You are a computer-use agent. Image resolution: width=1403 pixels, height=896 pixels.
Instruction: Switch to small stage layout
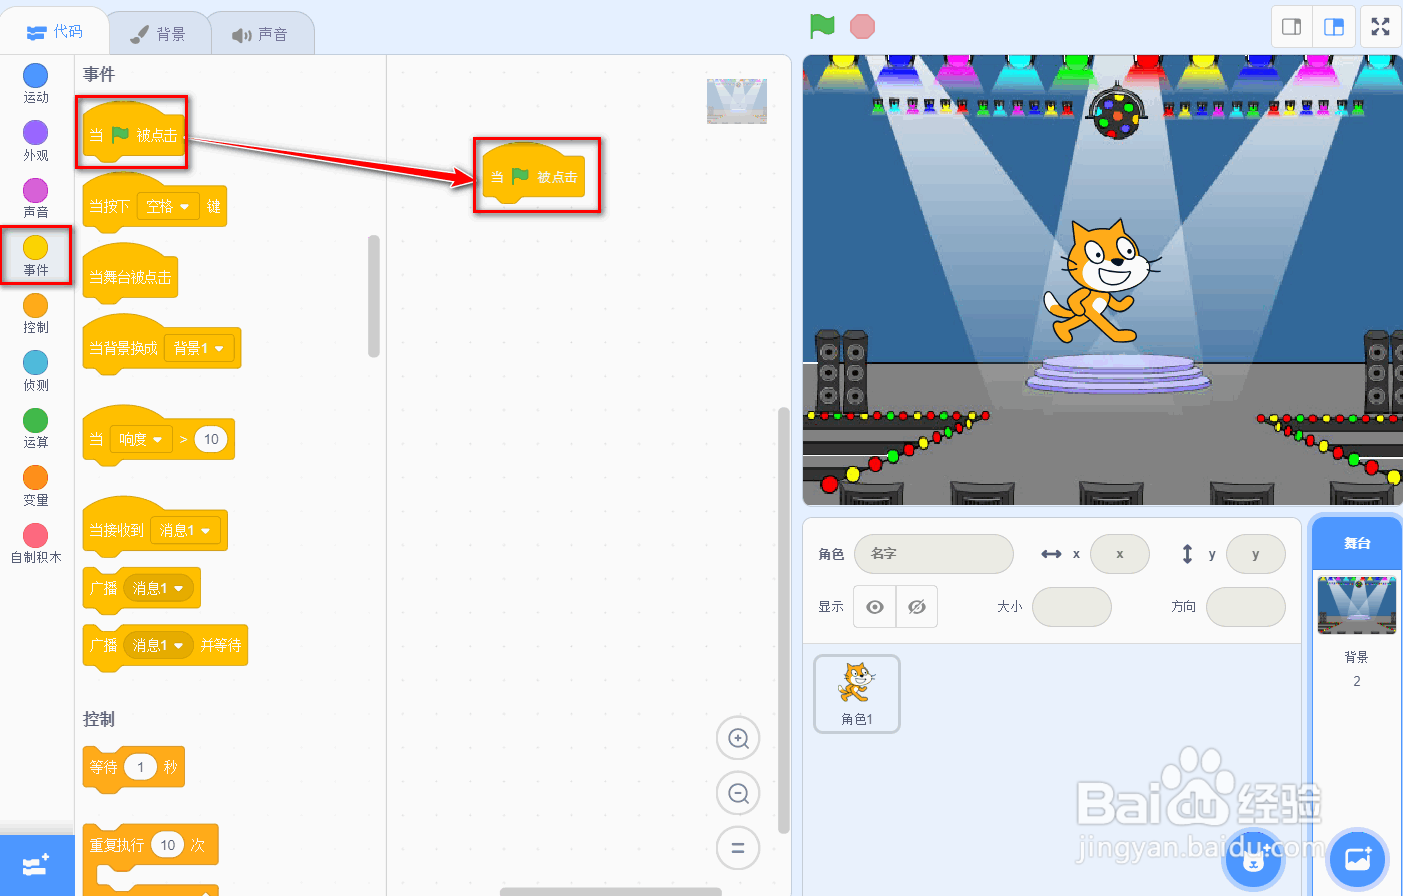[x=1291, y=27]
